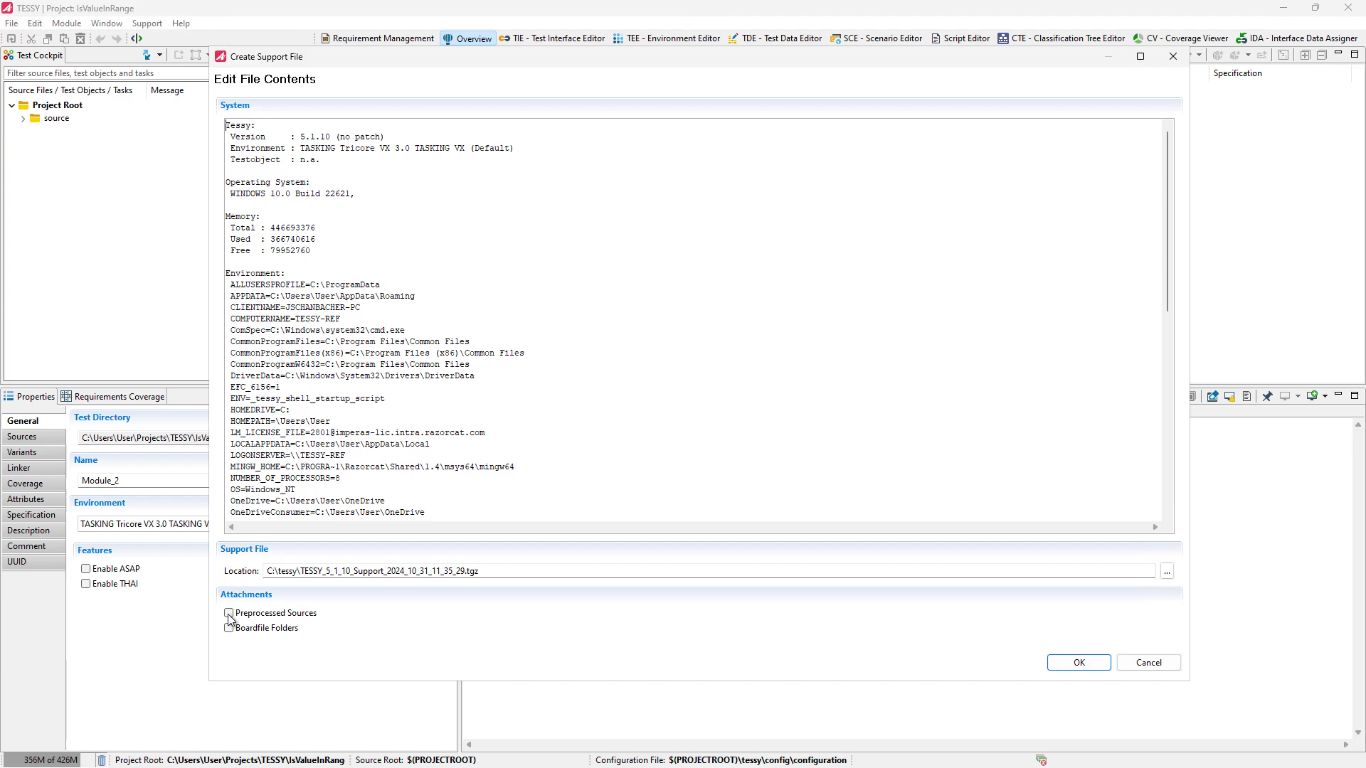The height and width of the screenshot is (768, 1366).
Task: Switch to the Properties tab
Action: pos(29,397)
